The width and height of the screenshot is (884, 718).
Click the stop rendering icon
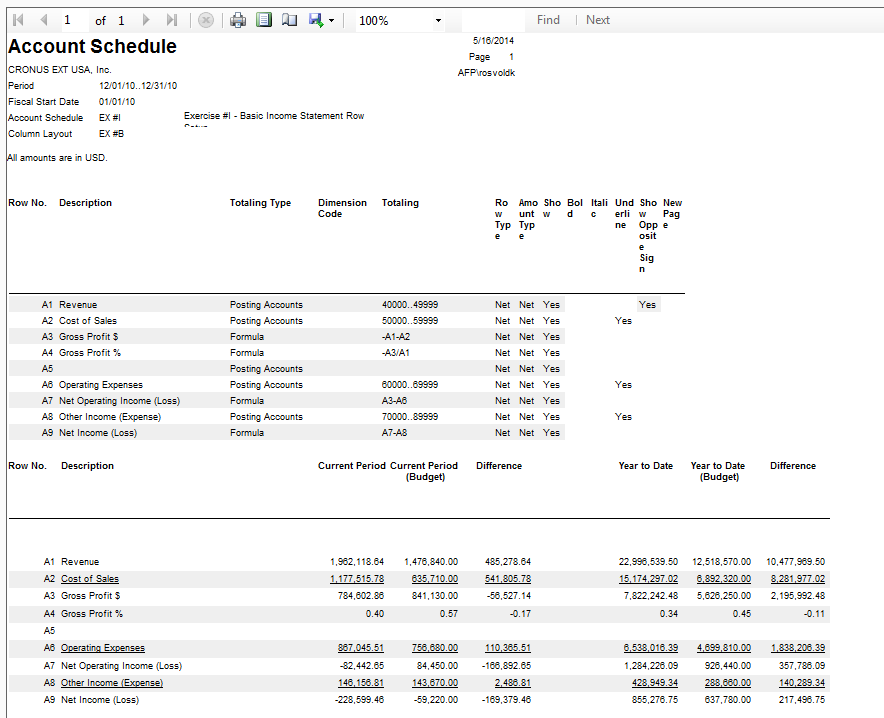pyautogui.click(x=206, y=20)
